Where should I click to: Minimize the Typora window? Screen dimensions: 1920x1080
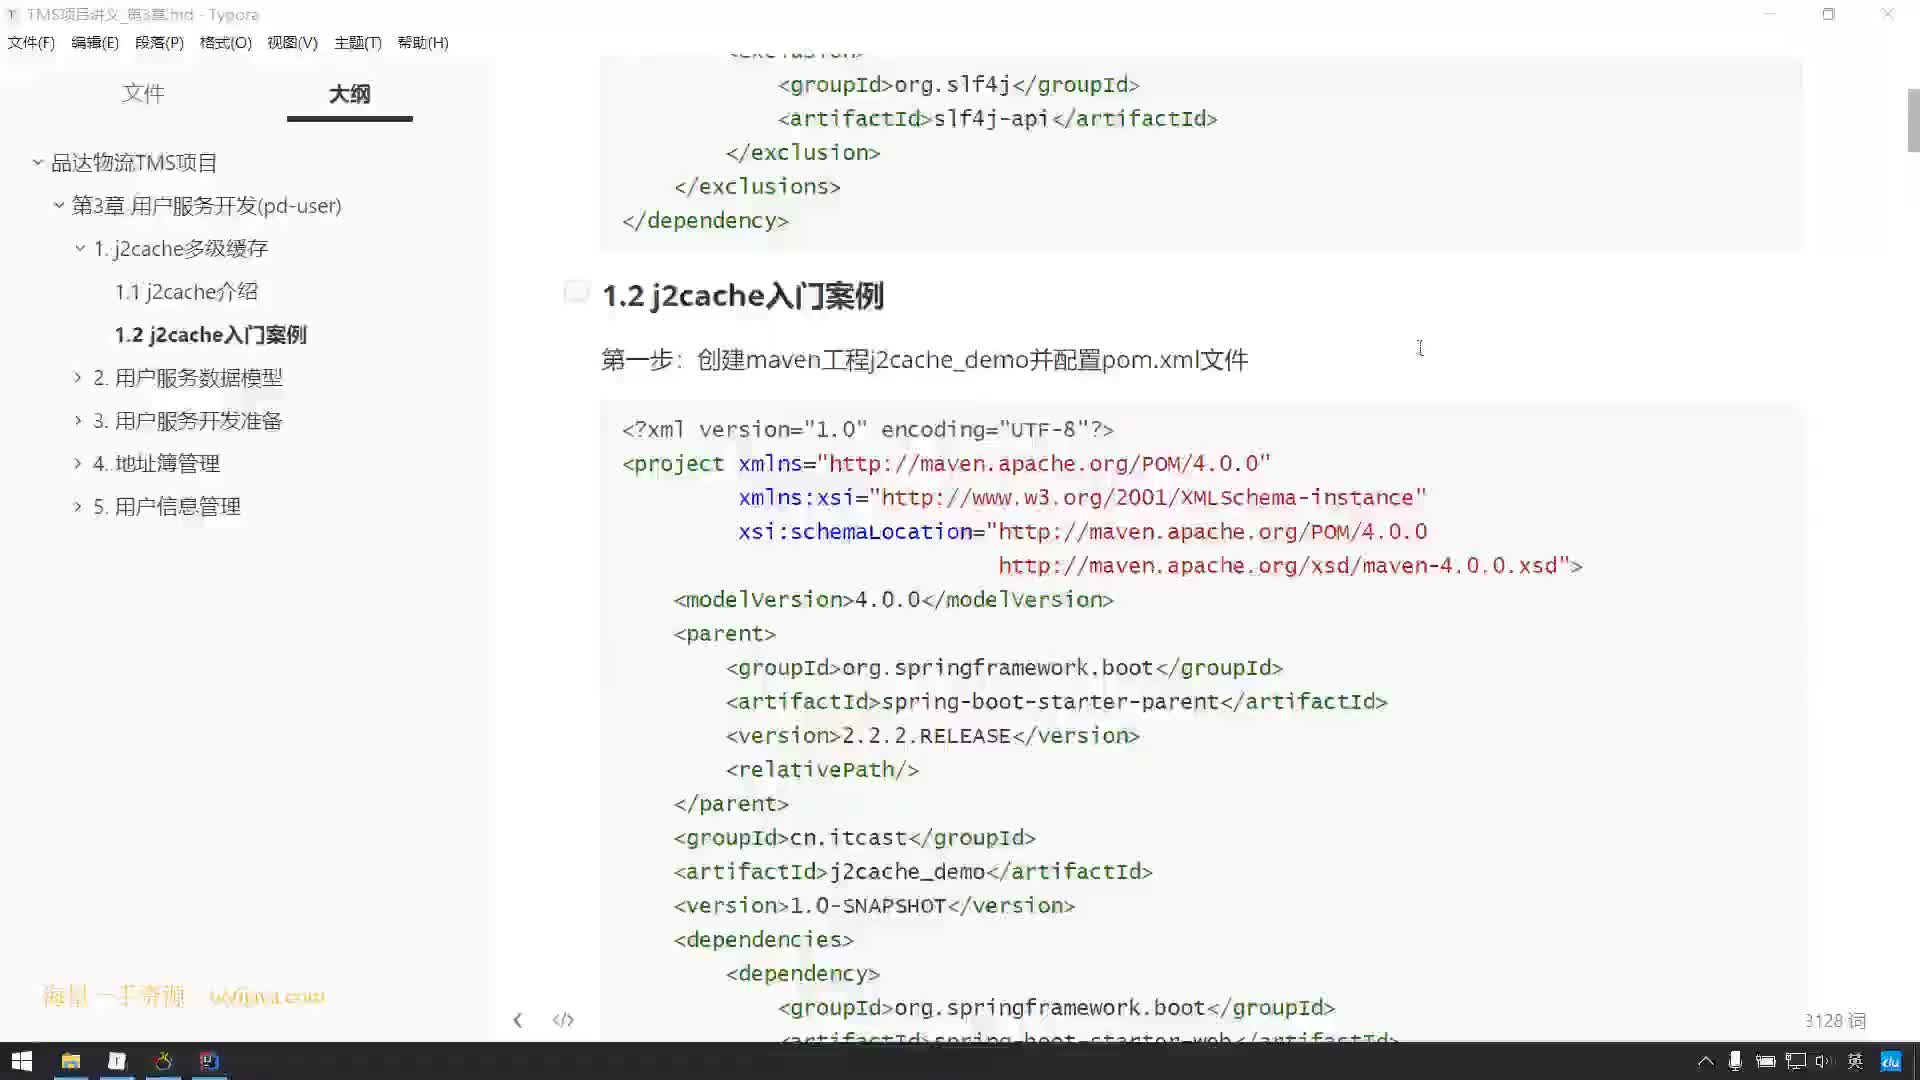tap(1769, 14)
